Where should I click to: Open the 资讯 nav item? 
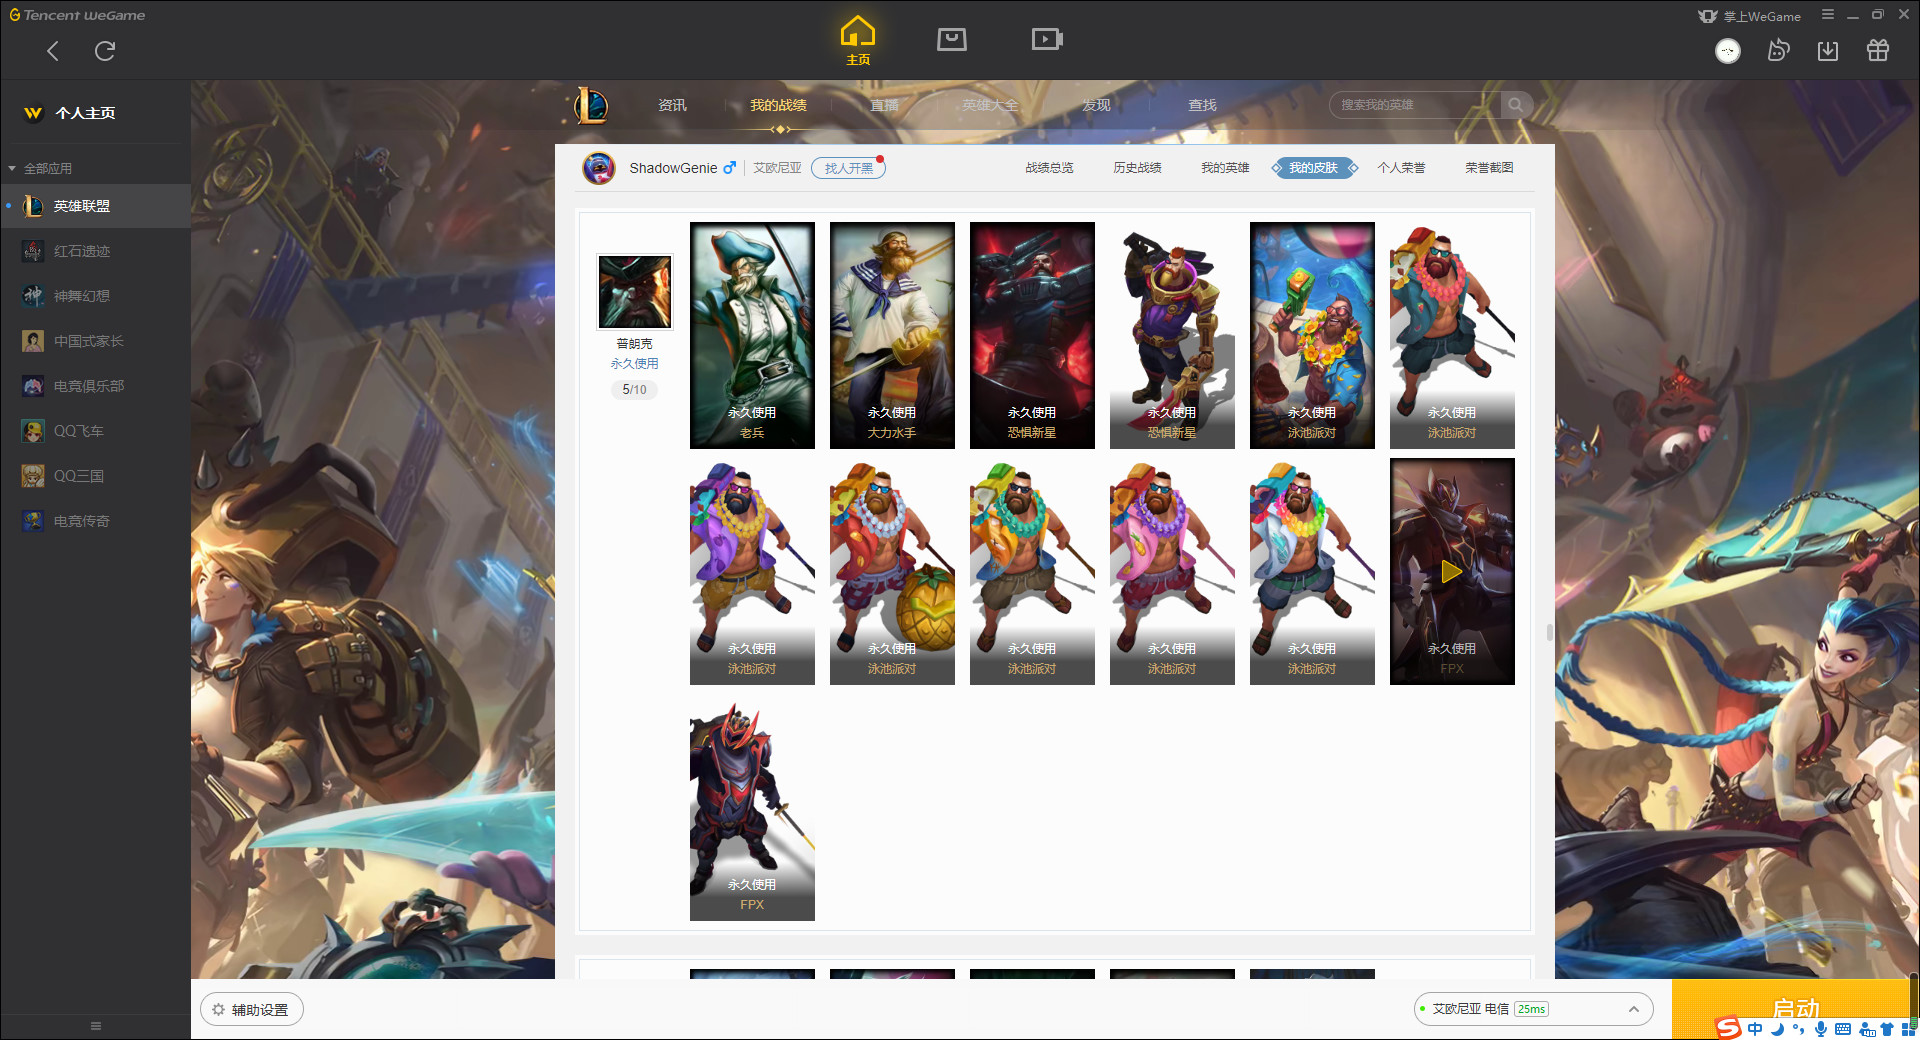point(672,105)
